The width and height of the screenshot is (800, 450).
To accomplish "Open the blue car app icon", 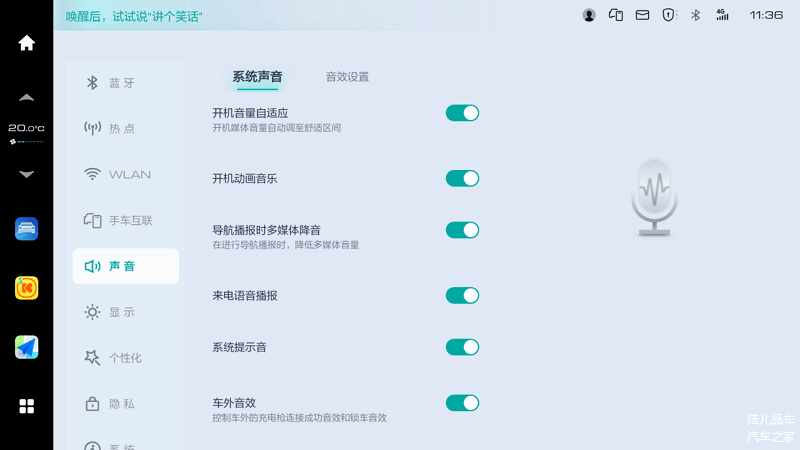I will click(x=27, y=229).
